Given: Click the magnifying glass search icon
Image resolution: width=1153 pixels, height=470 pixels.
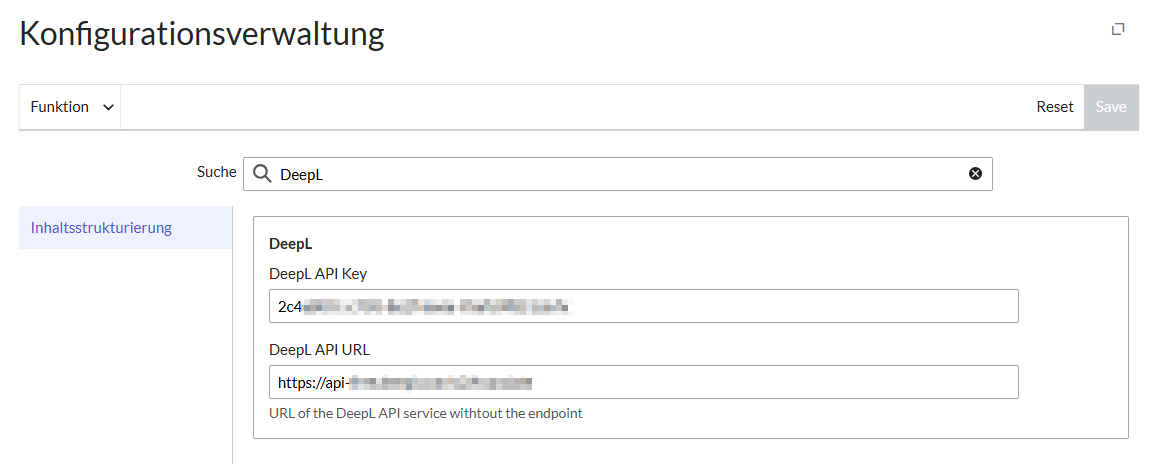Looking at the screenshot, I should tap(262, 174).
